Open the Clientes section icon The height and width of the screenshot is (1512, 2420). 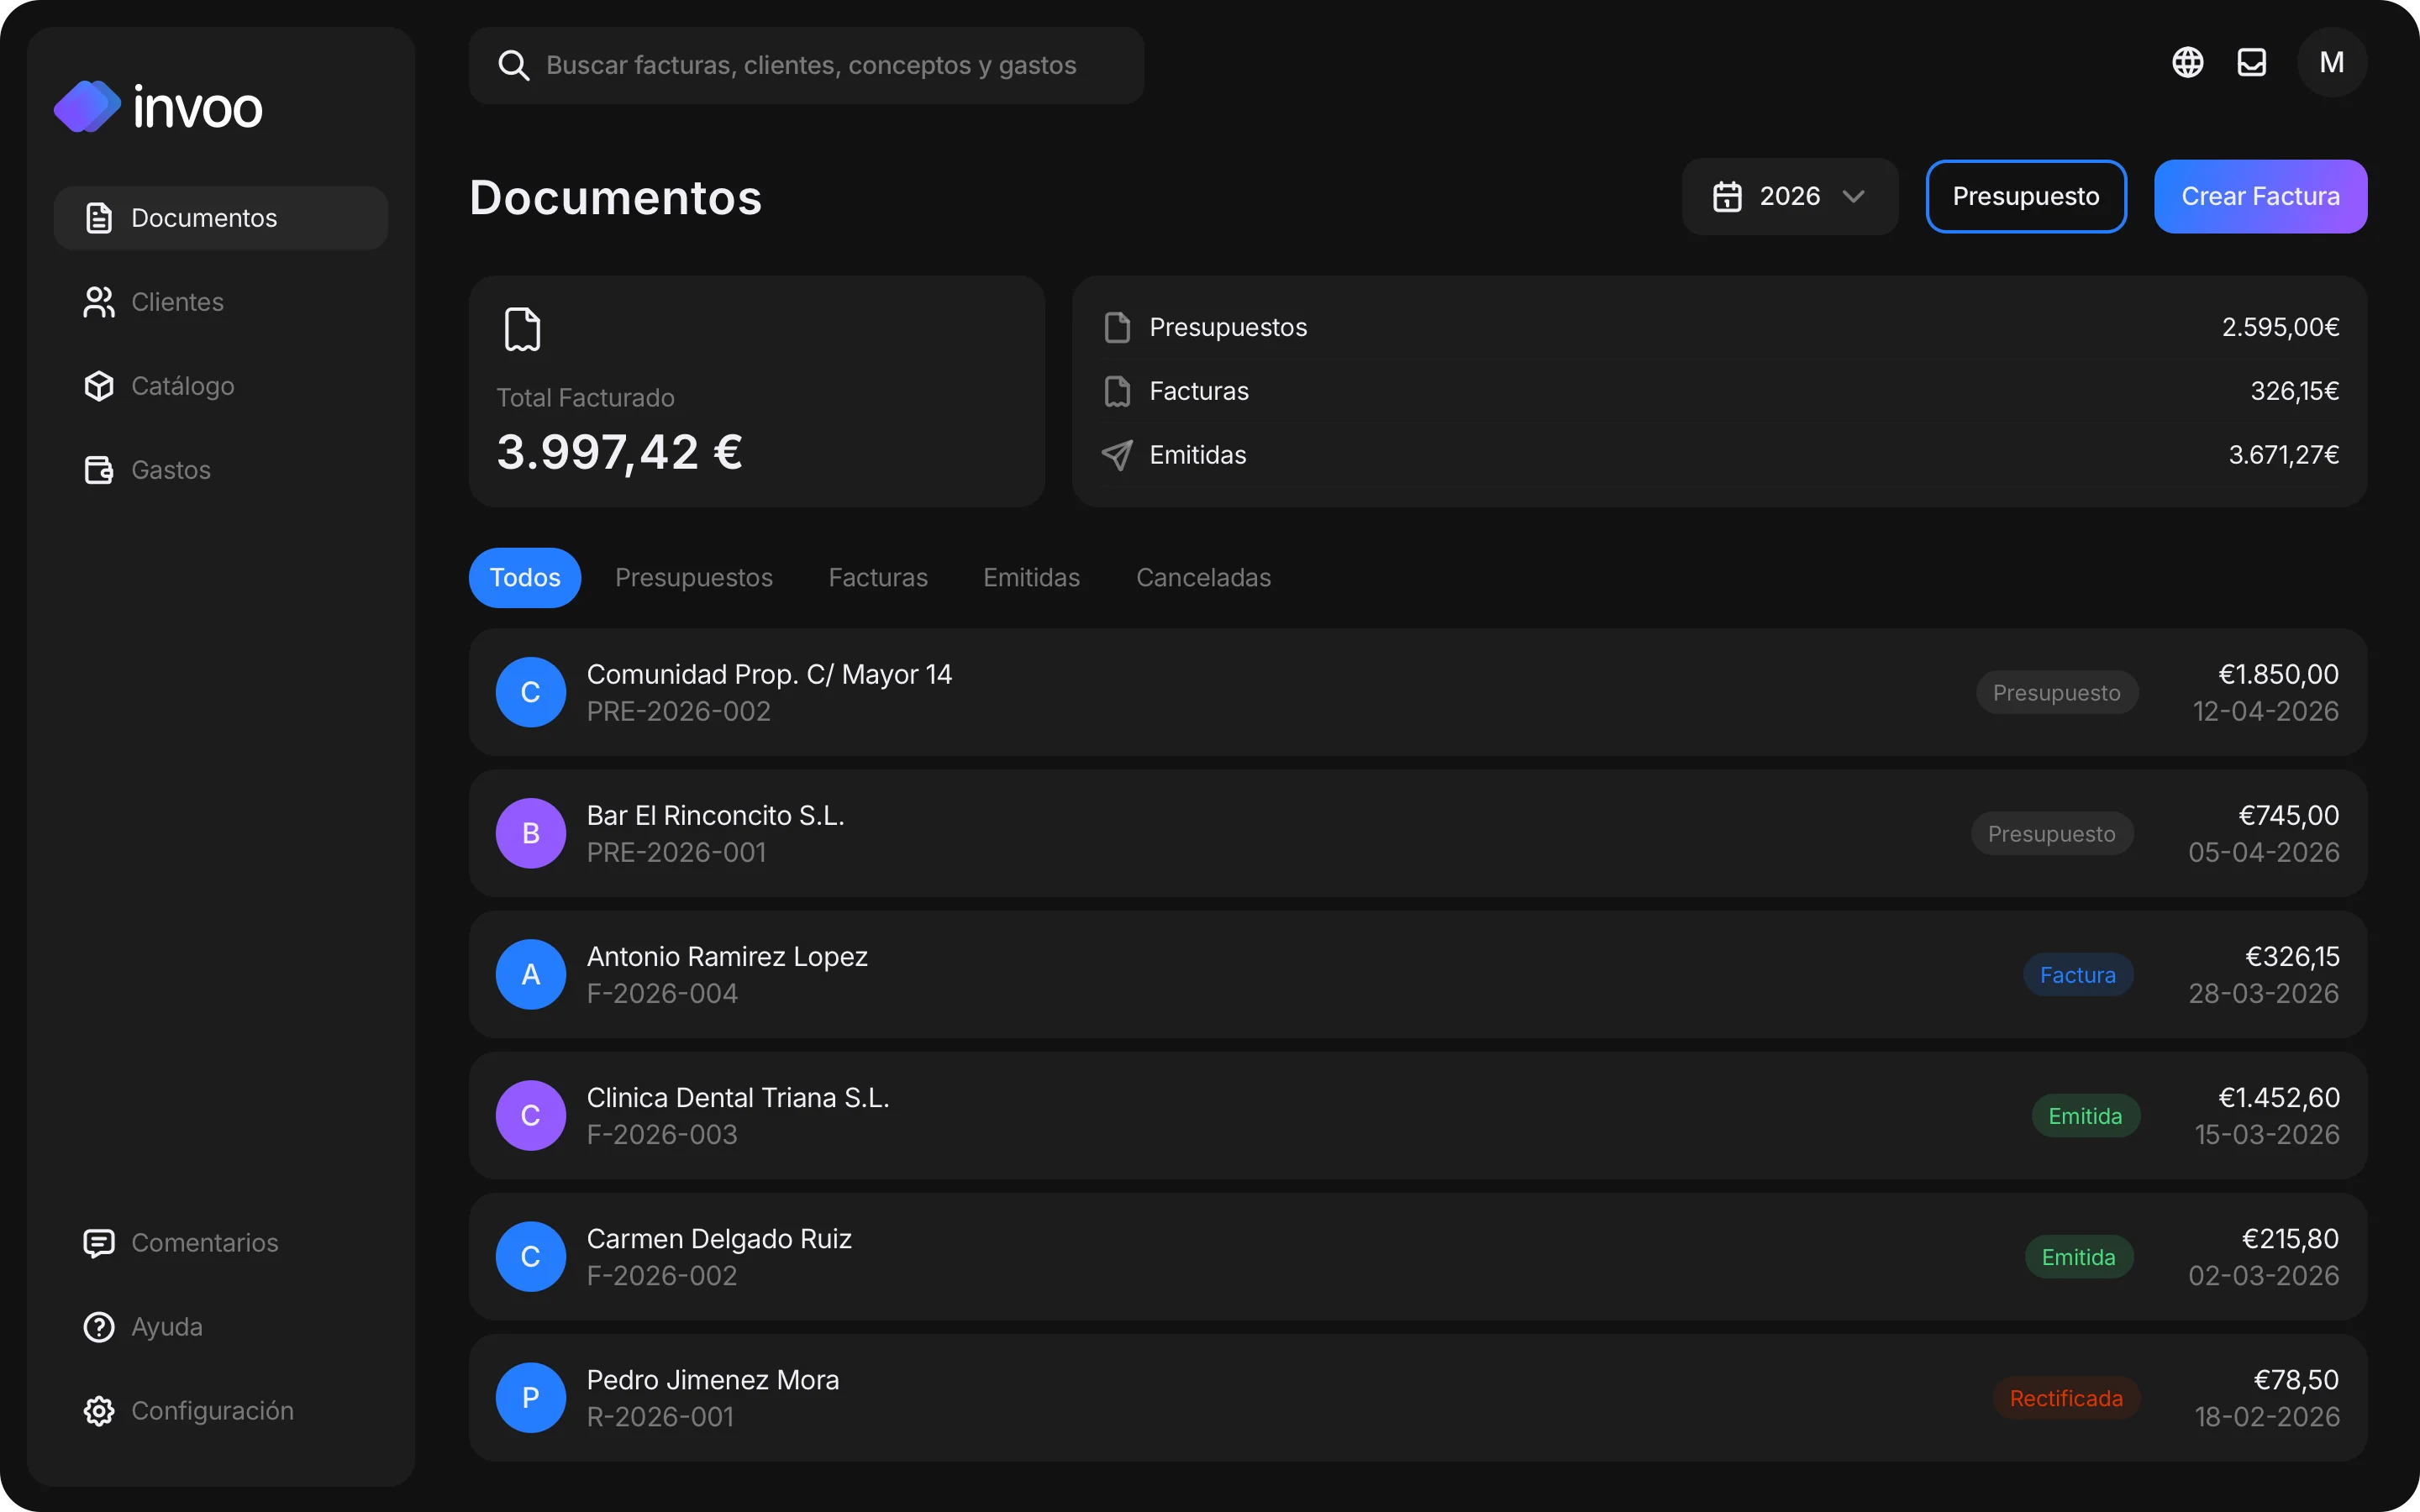98,301
